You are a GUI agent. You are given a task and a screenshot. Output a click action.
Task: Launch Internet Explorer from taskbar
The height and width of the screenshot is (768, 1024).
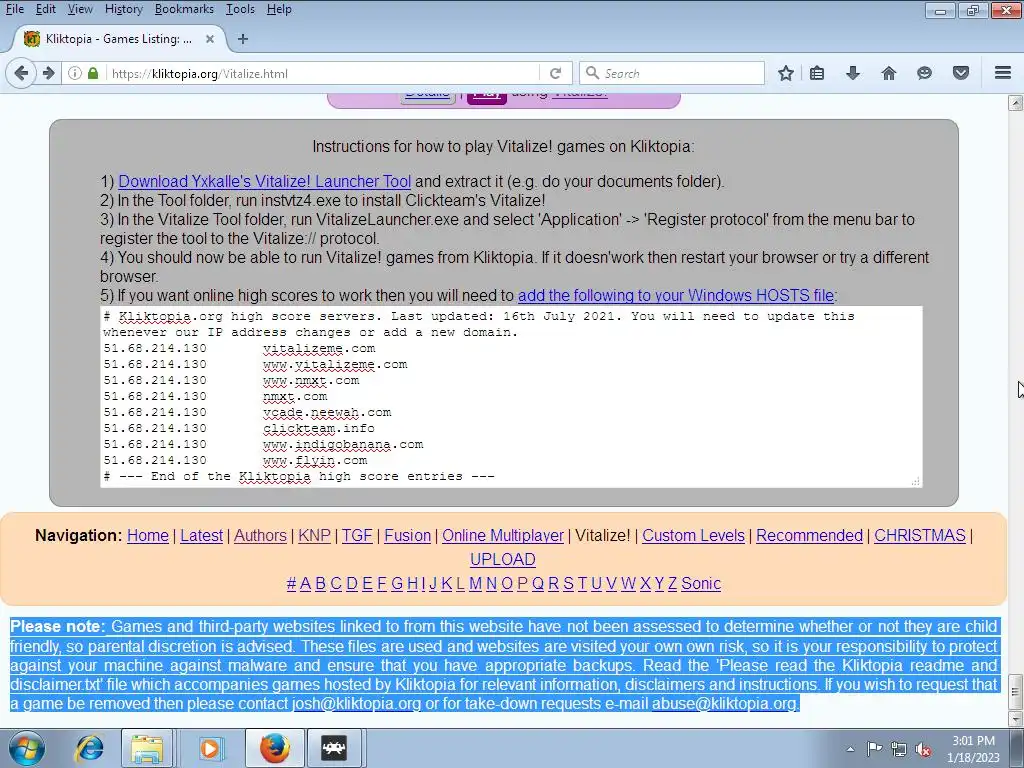pos(89,748)
